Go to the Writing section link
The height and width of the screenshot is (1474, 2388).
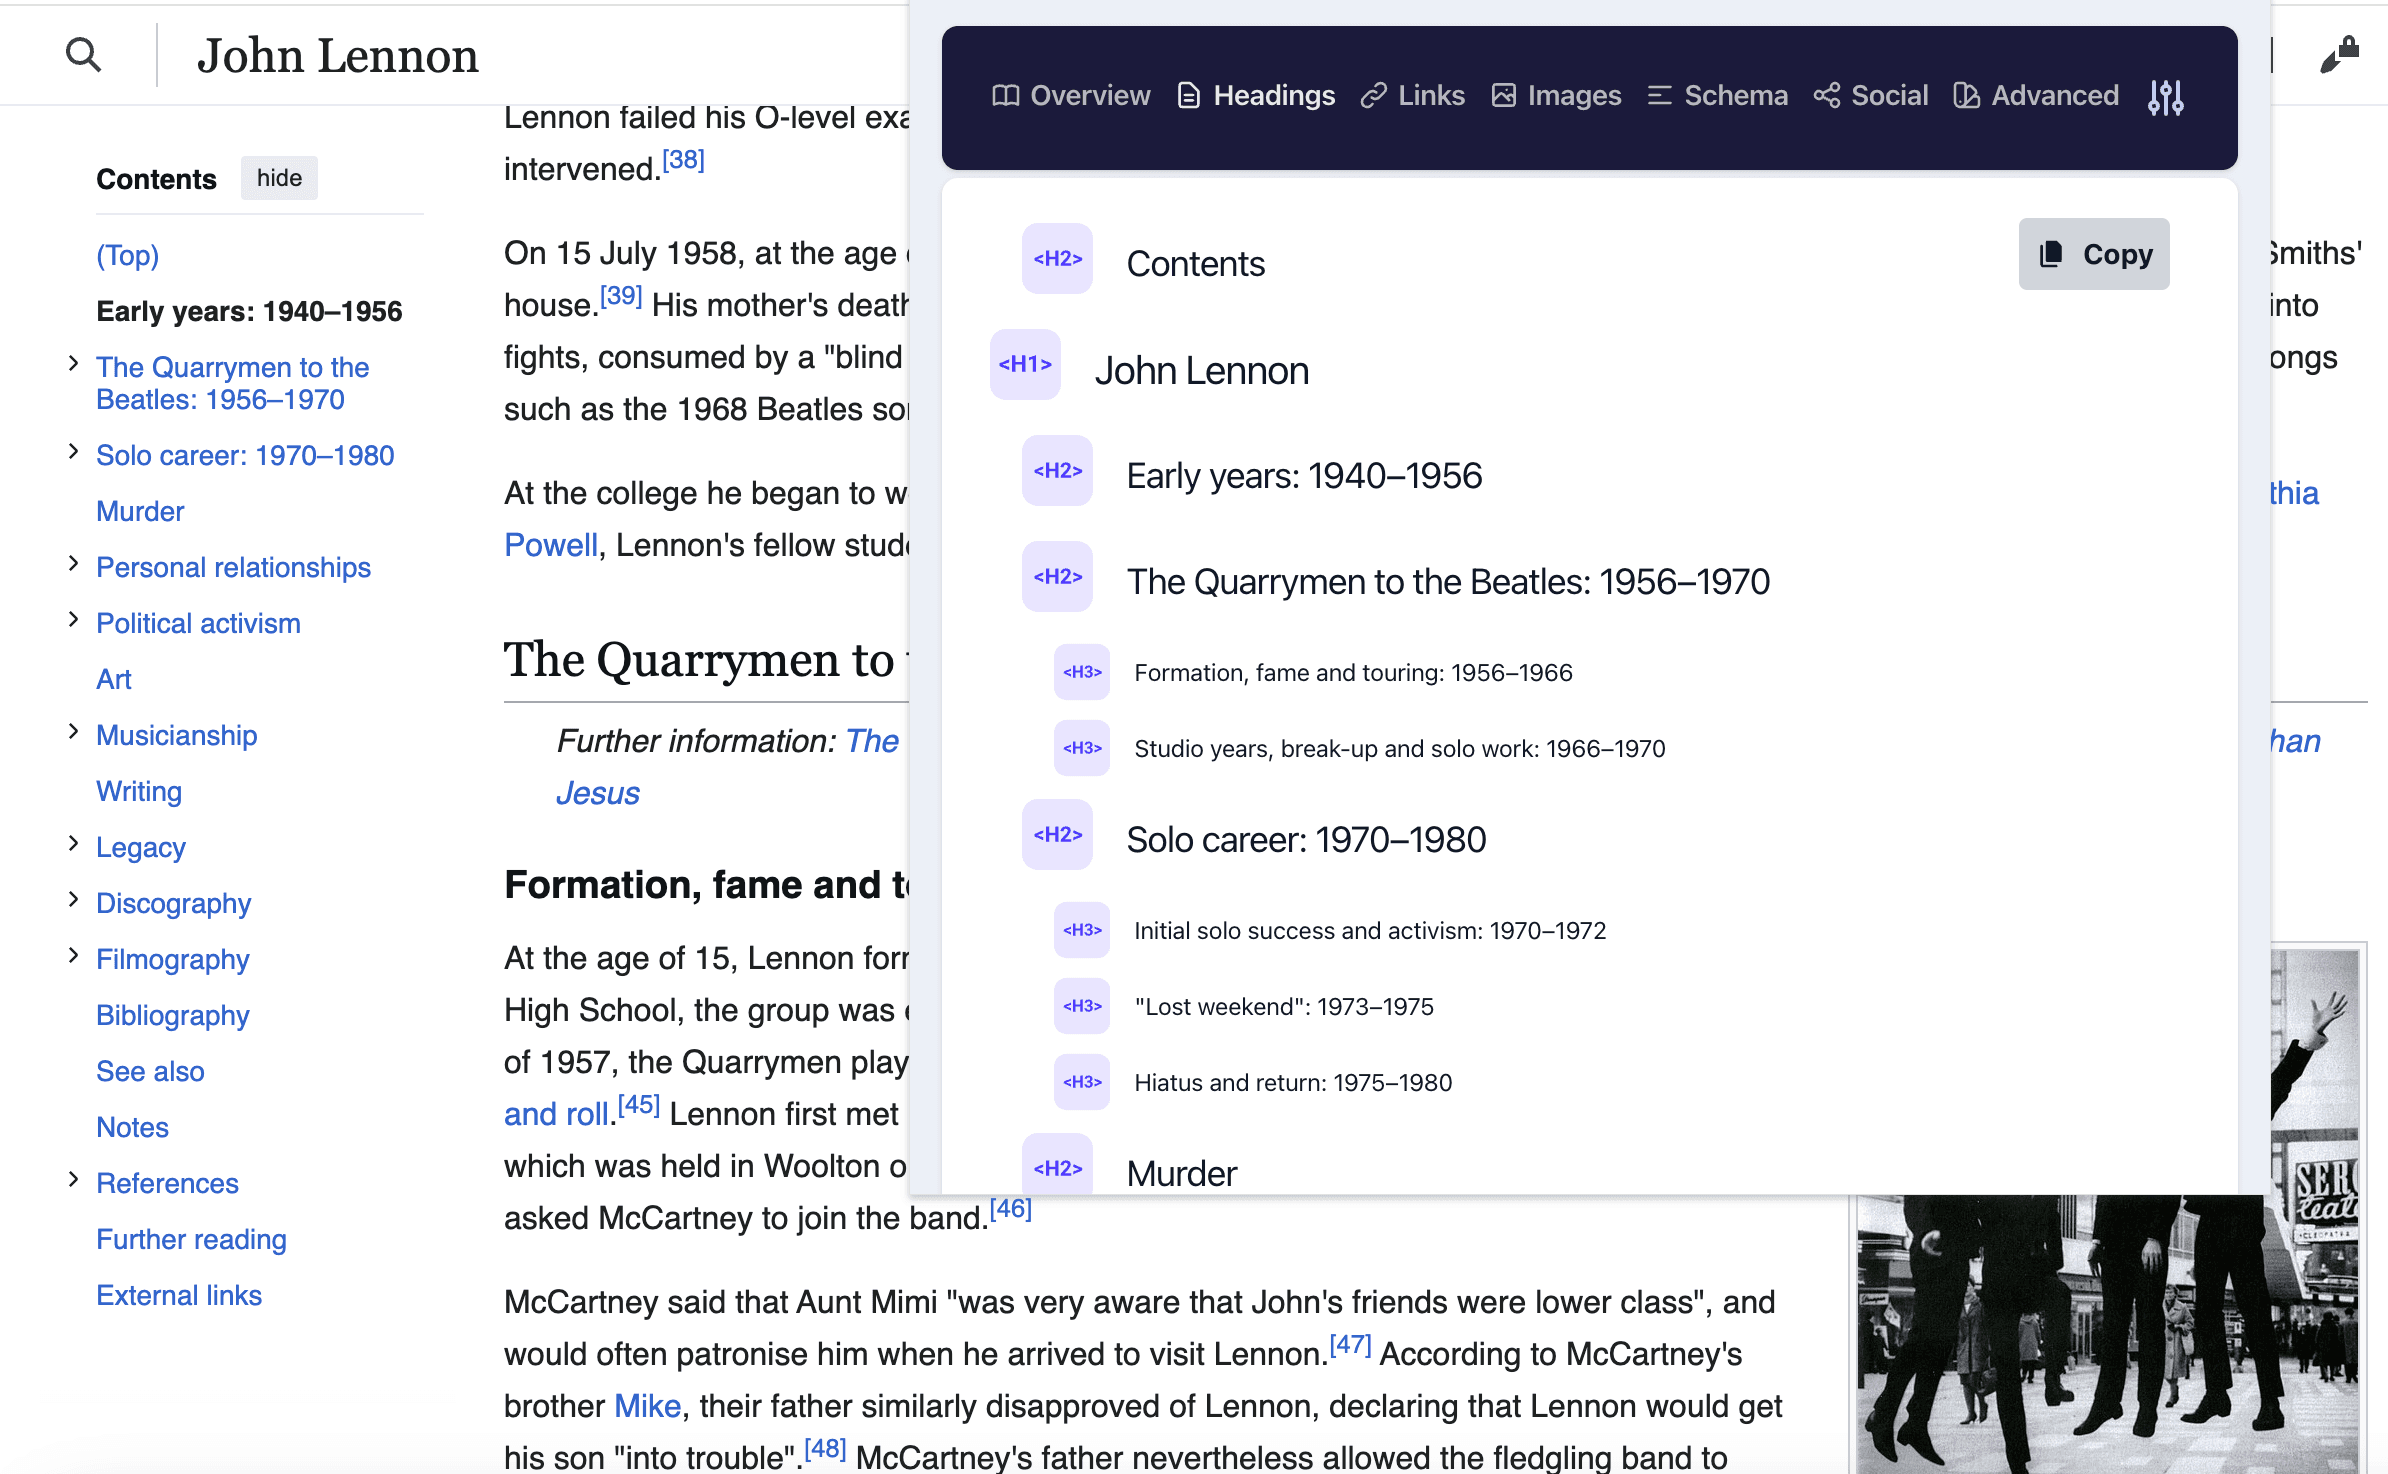[139, 791]
